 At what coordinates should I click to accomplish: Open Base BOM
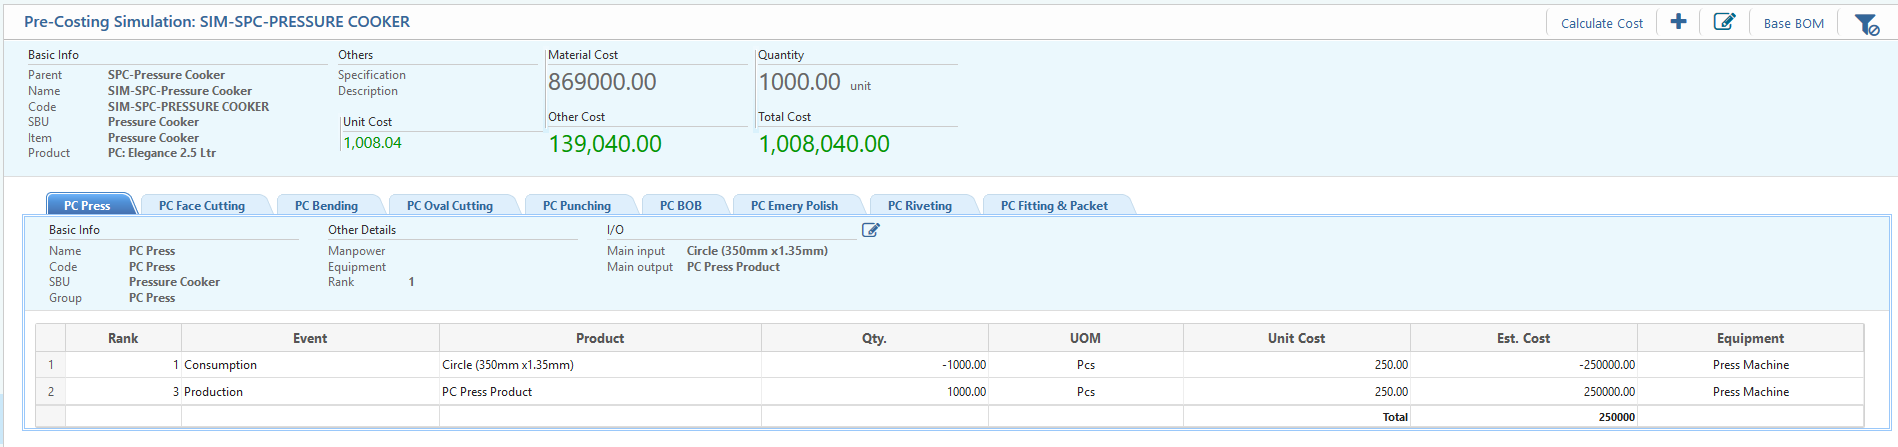pos(1793,23)
